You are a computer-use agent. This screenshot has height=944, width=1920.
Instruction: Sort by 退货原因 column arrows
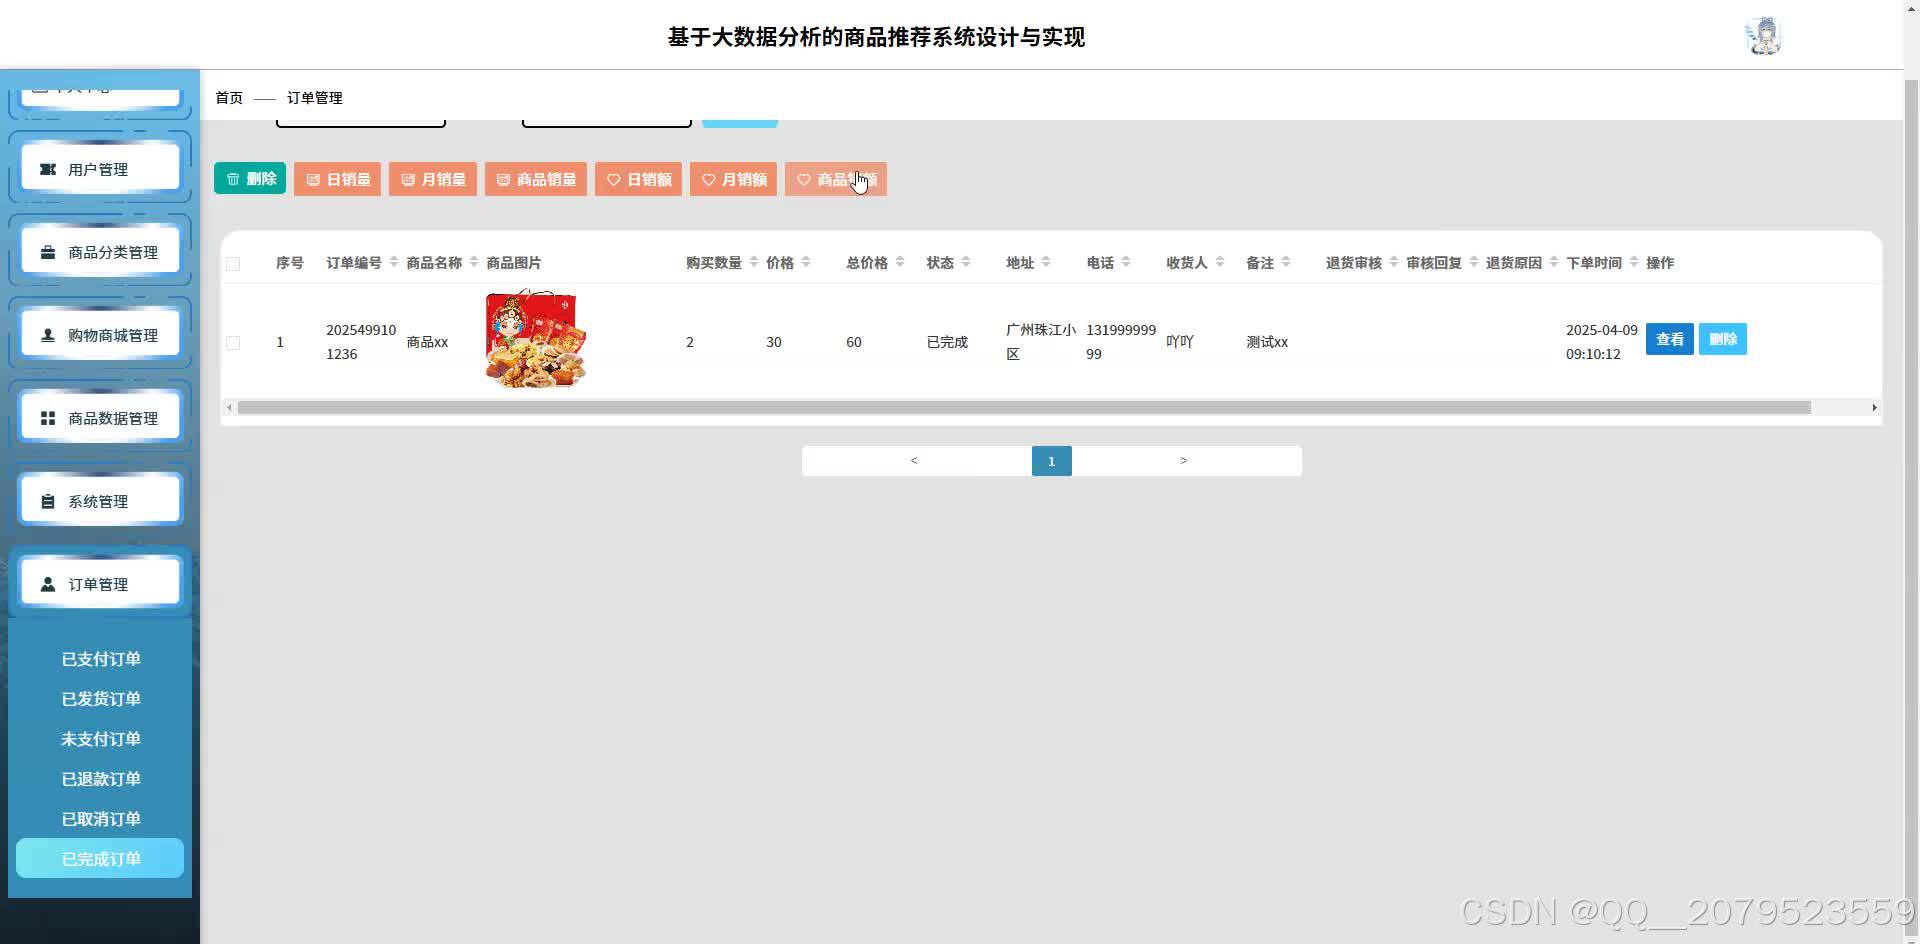1554,262
